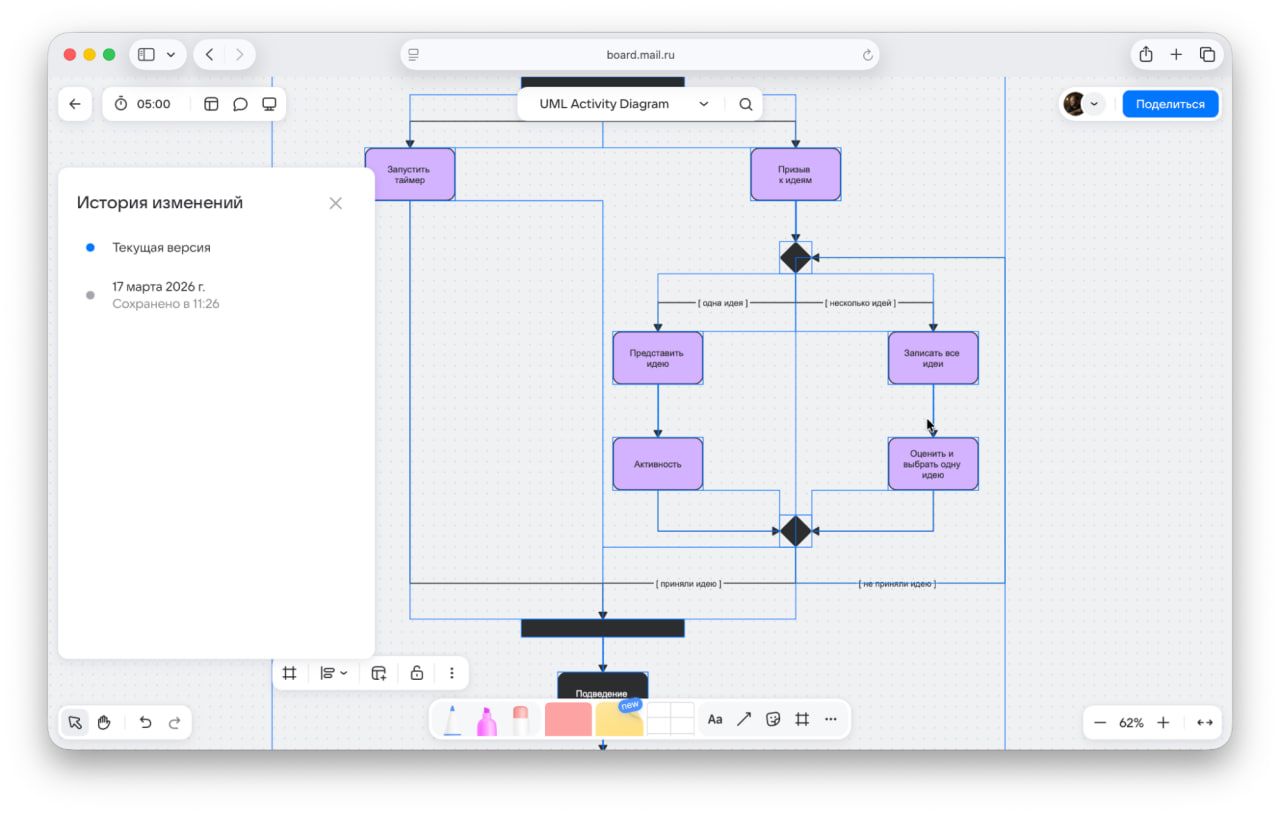Toggle the Safari sidebar button
Viewport: 1280px width, 813px height.
147,55
